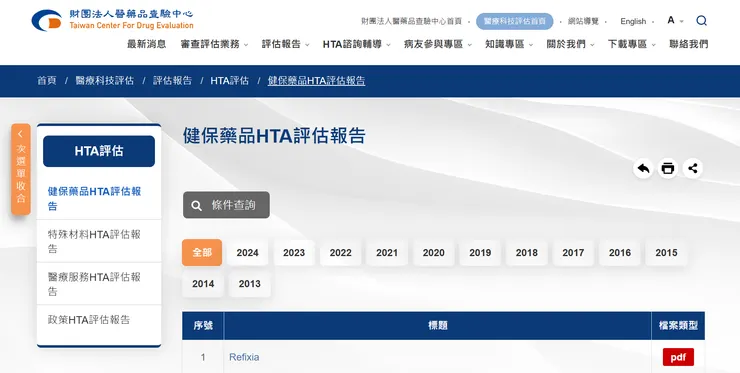Click the 檔案類型 column header
The height and width of the screenshot is (373, 740).
(x=678, y=325)
